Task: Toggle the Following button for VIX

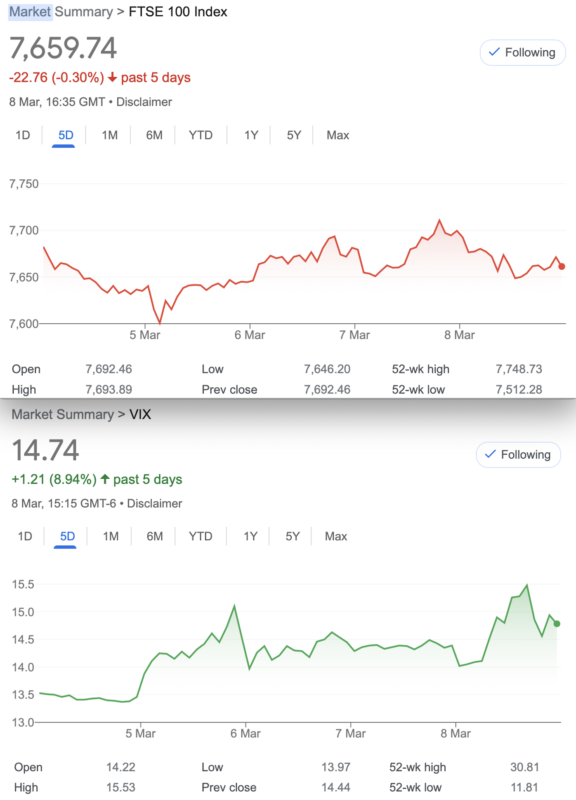Action: pyautogui.click(x=518, y=455)
